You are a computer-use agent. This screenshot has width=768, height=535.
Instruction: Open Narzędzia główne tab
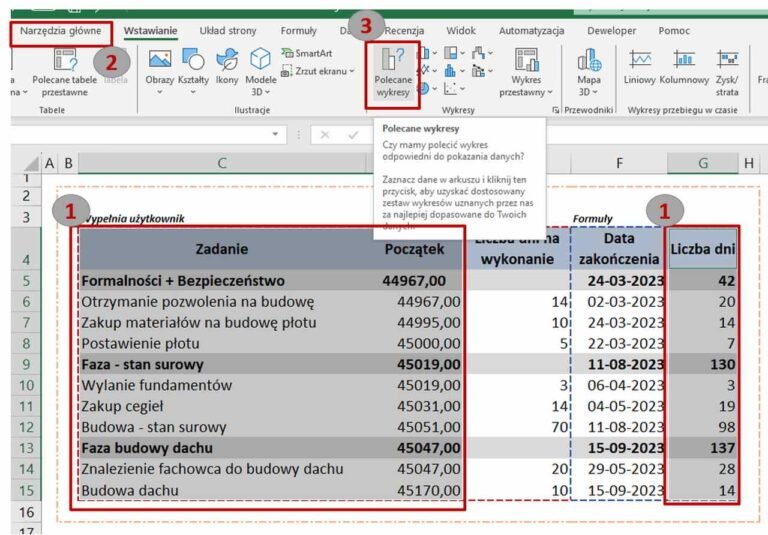(x=61, y=31)
